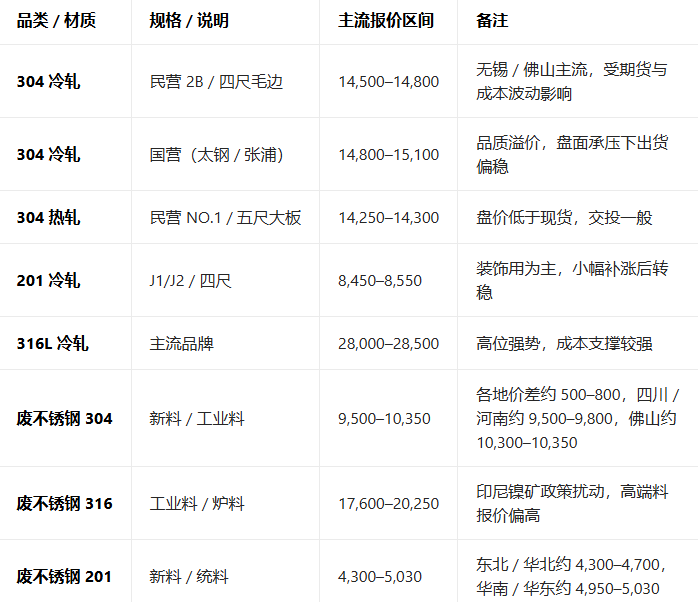Click the 国营（太钢 / 张浦）cell

click(218, 155)
